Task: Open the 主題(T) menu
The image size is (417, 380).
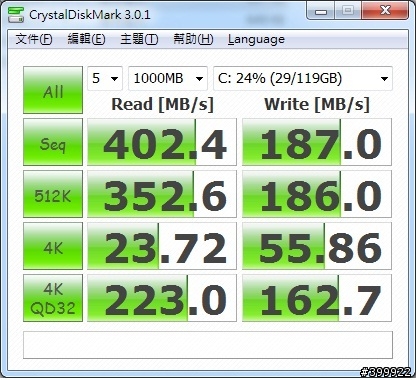Action: (139, 39)
